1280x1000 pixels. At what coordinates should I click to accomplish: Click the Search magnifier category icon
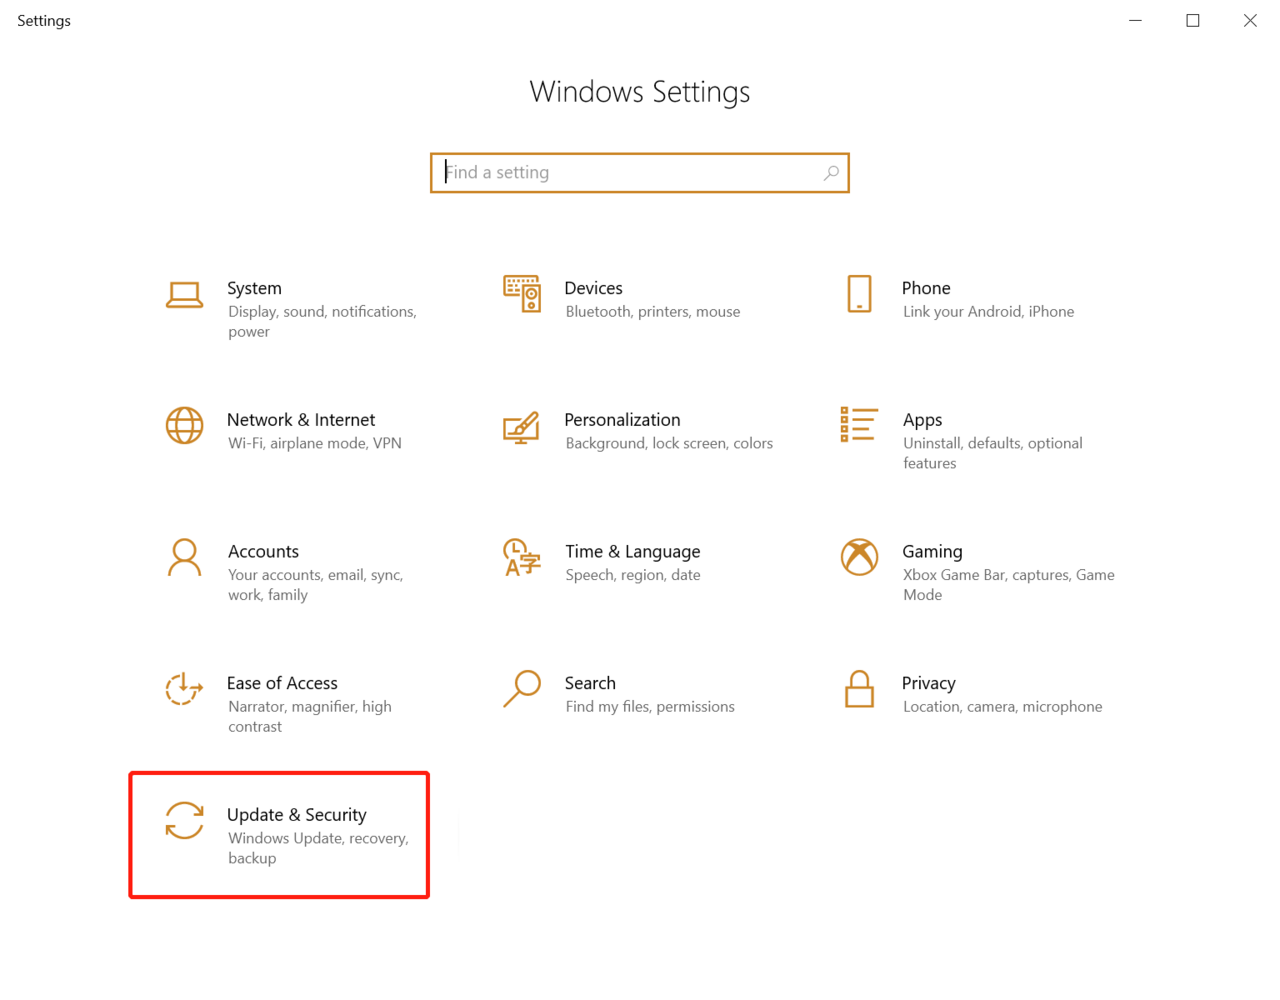(x=521, y=689)
